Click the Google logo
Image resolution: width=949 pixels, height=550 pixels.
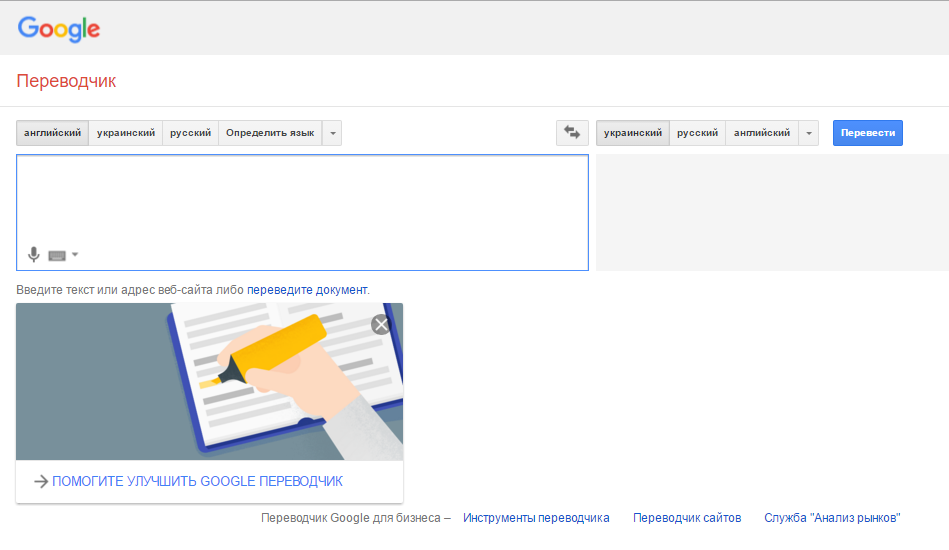tap(59, 29)
